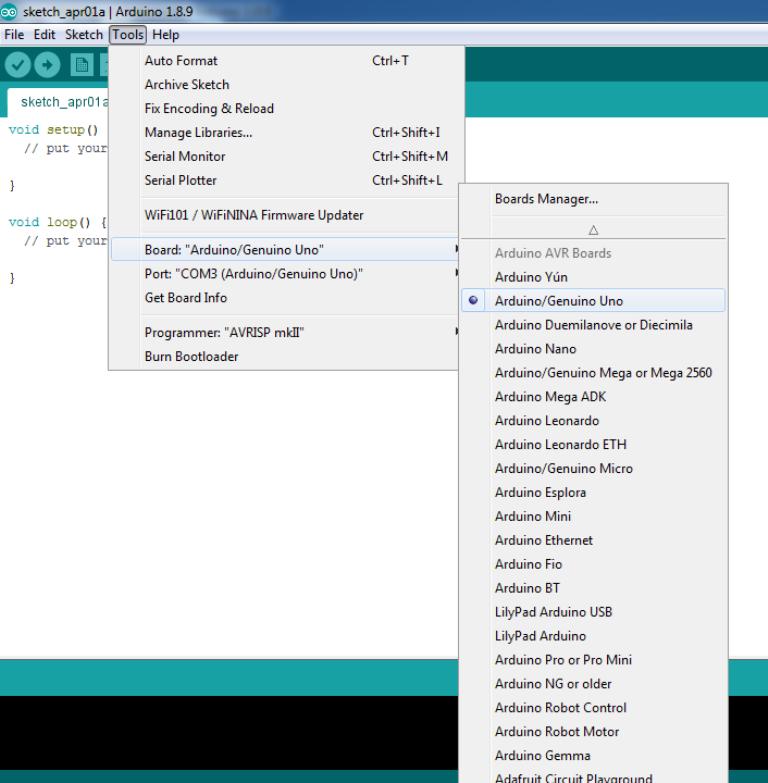Open the Edit menu
This screenshot has height=783, width=768.
point(44,34)
